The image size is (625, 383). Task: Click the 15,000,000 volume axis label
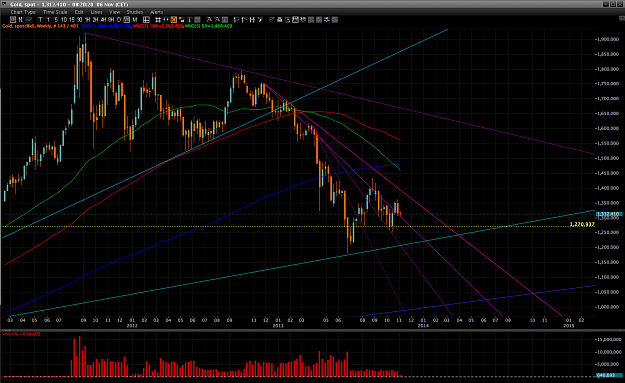609,339
